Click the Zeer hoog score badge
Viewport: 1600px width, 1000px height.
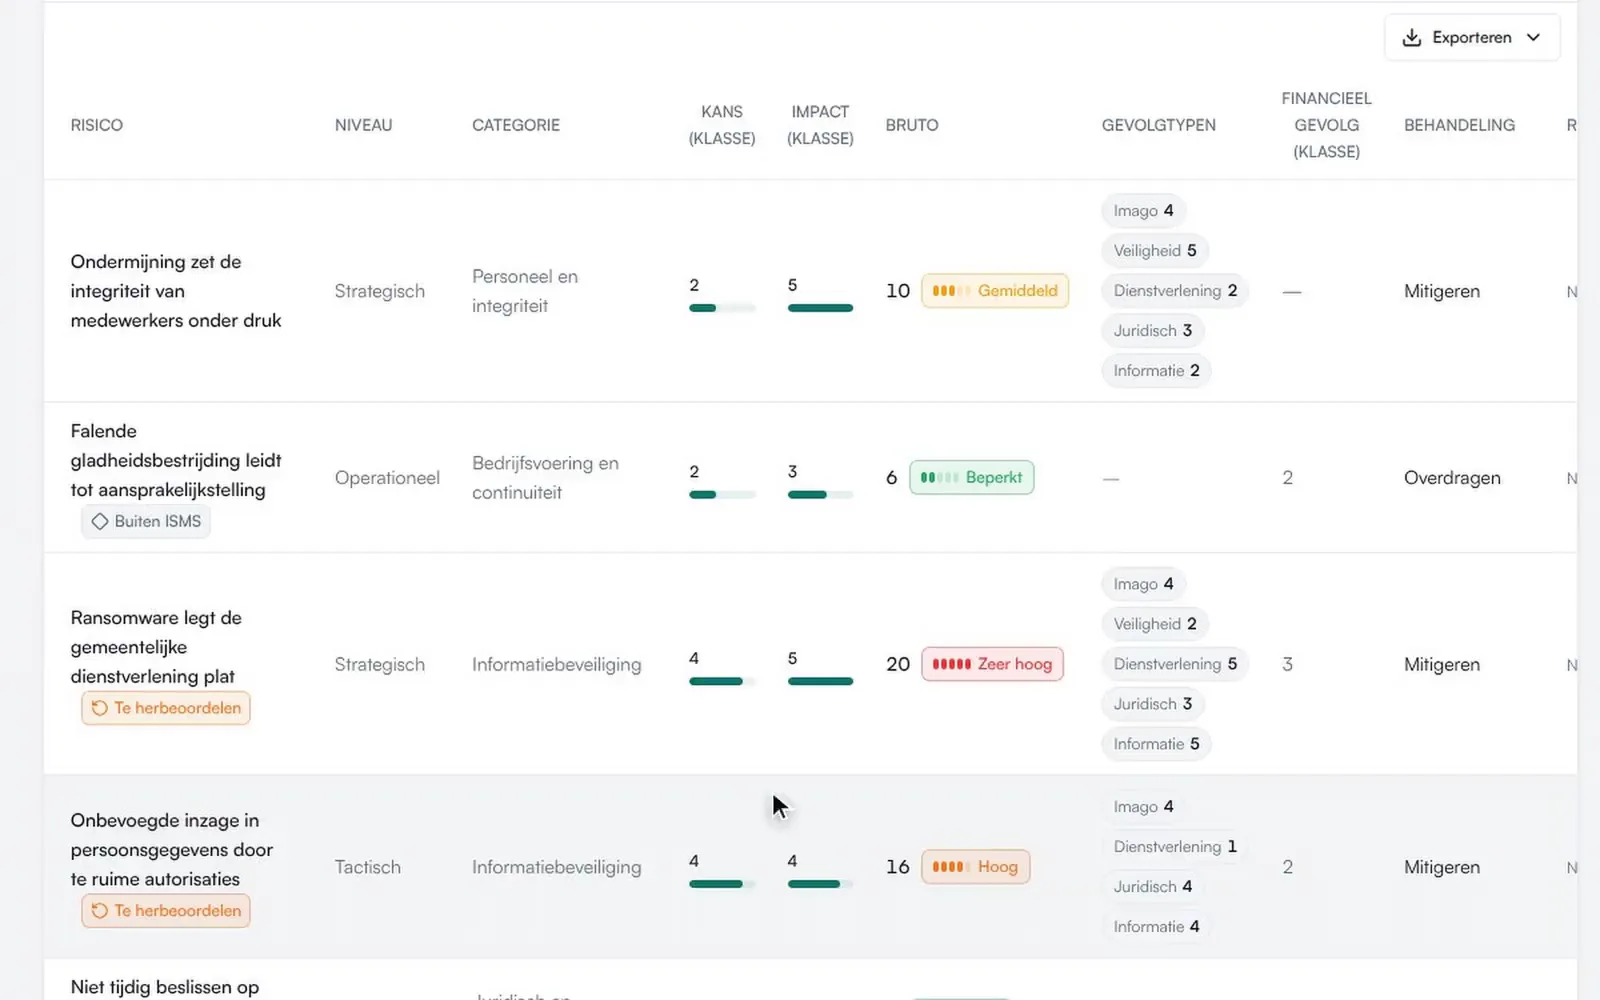tap(992, 664)
